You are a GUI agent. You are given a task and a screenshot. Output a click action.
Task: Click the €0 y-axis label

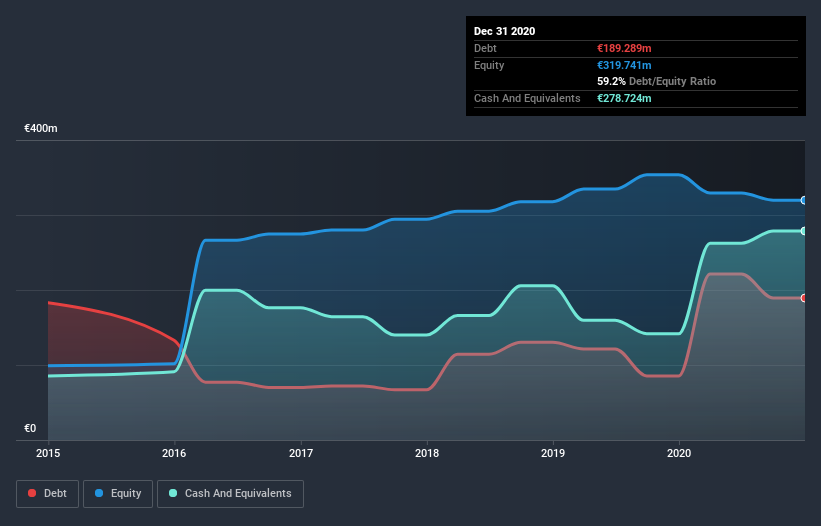pos(30,428)
